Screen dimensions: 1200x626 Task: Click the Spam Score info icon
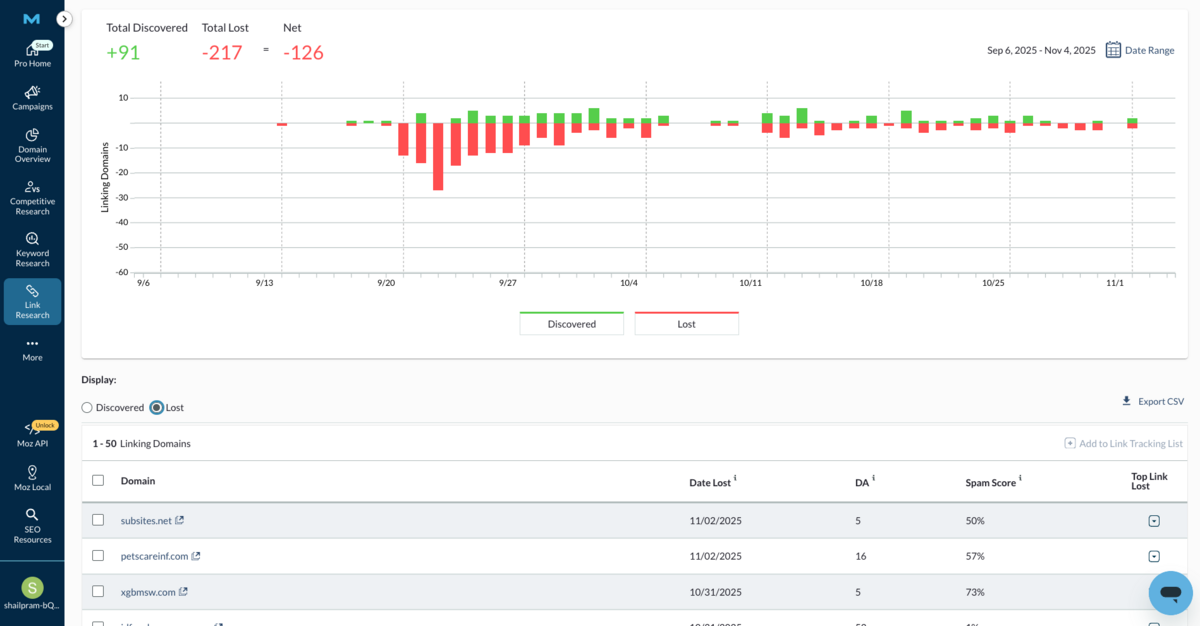pyautogui.click(x=1020, y=478)
